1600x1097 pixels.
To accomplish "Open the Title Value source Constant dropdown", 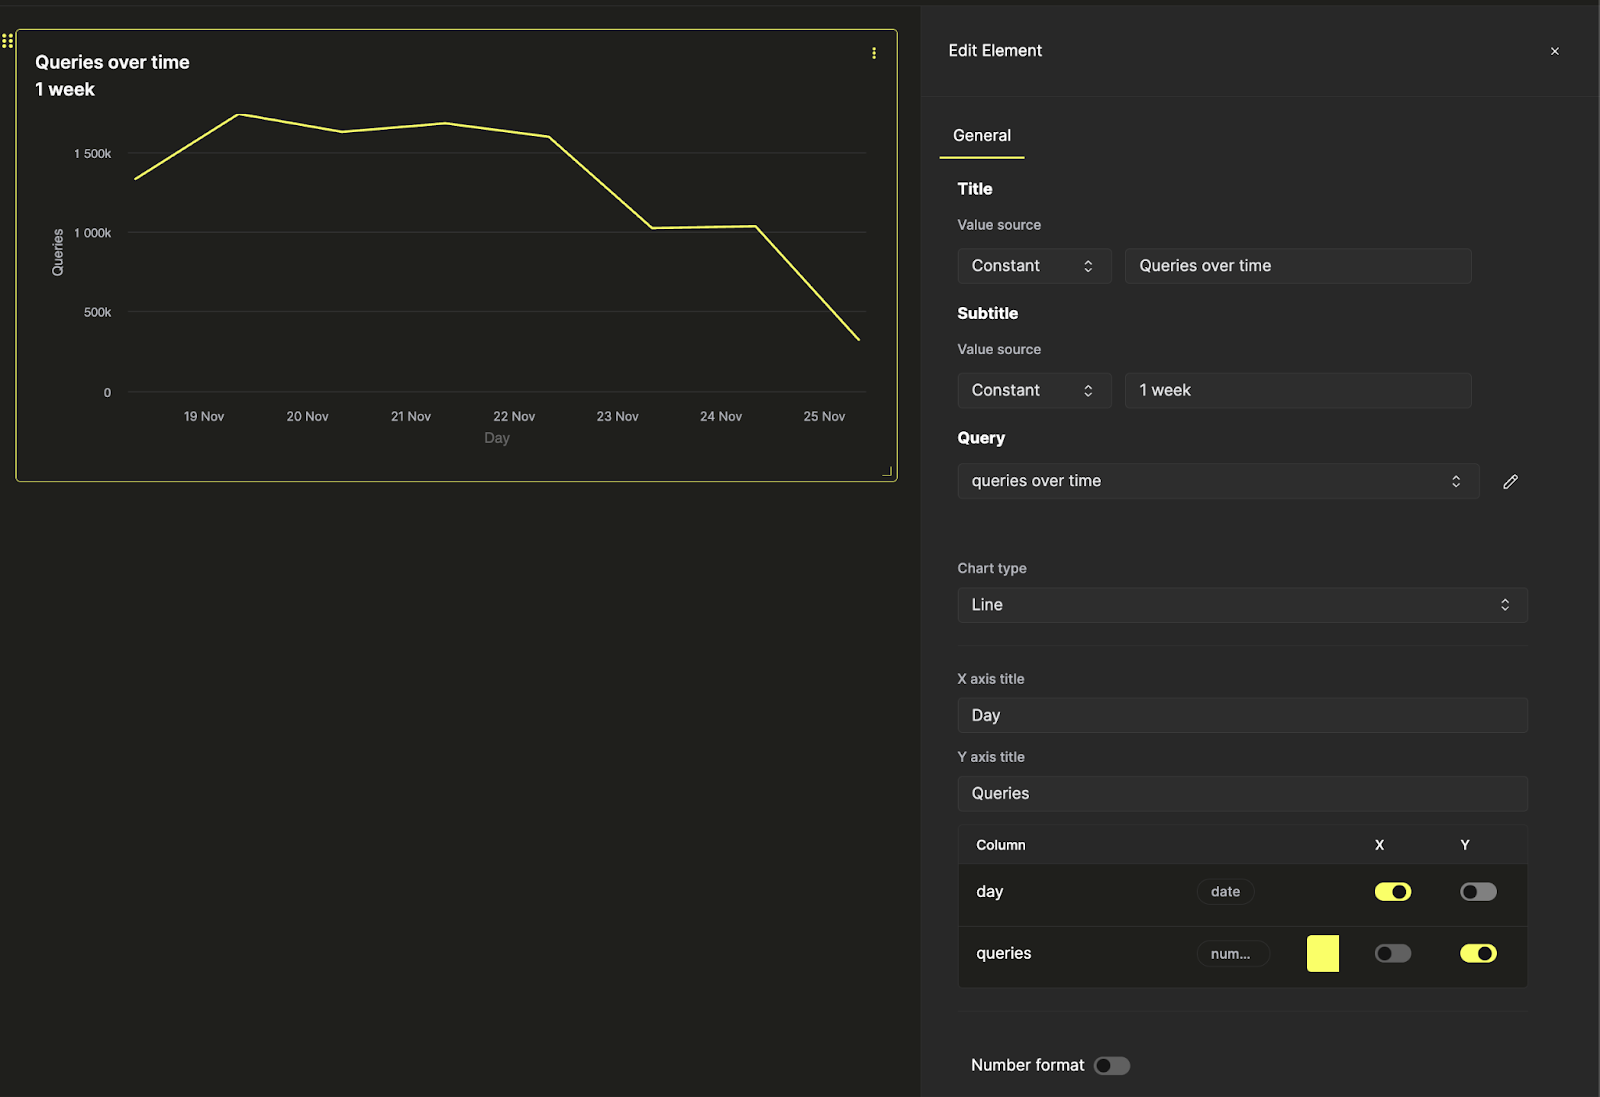I will tap(1033, 265).
